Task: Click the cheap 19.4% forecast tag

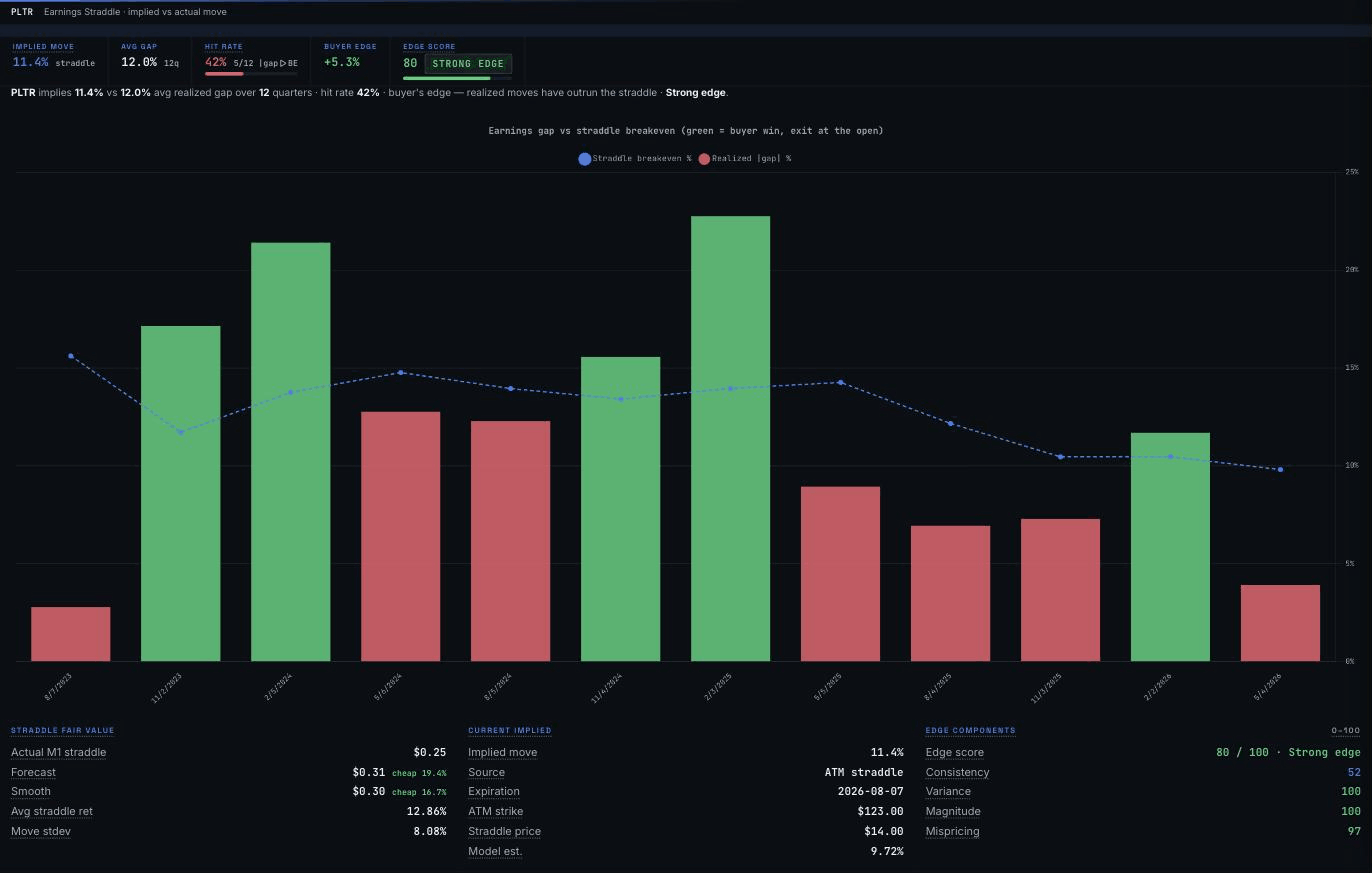Action: click(x=419, y=773)
